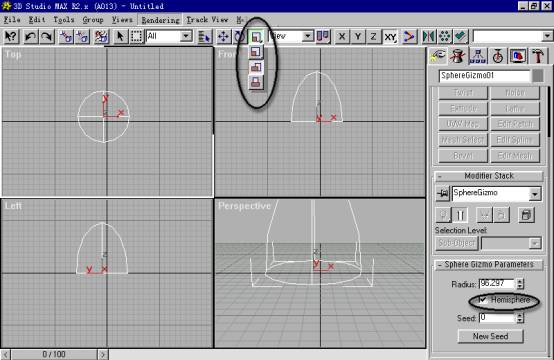The height and width of the screenshot is (360, 554).
Task: Click the Seed spinner arrows
Action: coord(520,318)
